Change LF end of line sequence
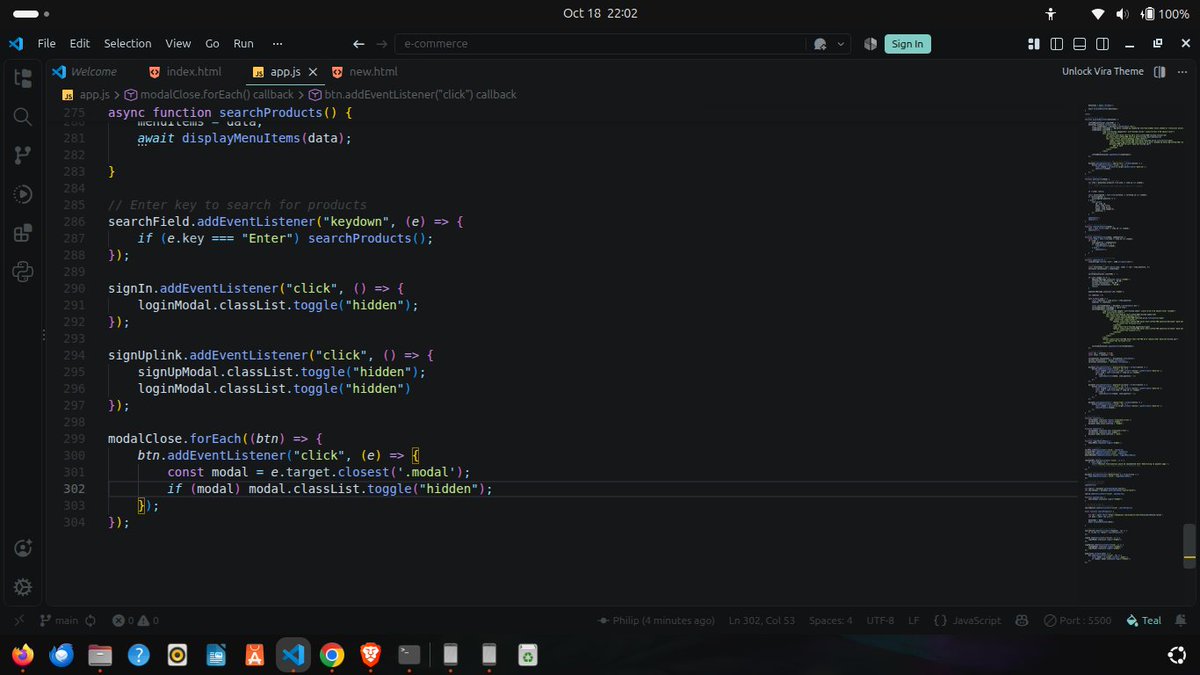The image size is (1200, 675). 913,620
